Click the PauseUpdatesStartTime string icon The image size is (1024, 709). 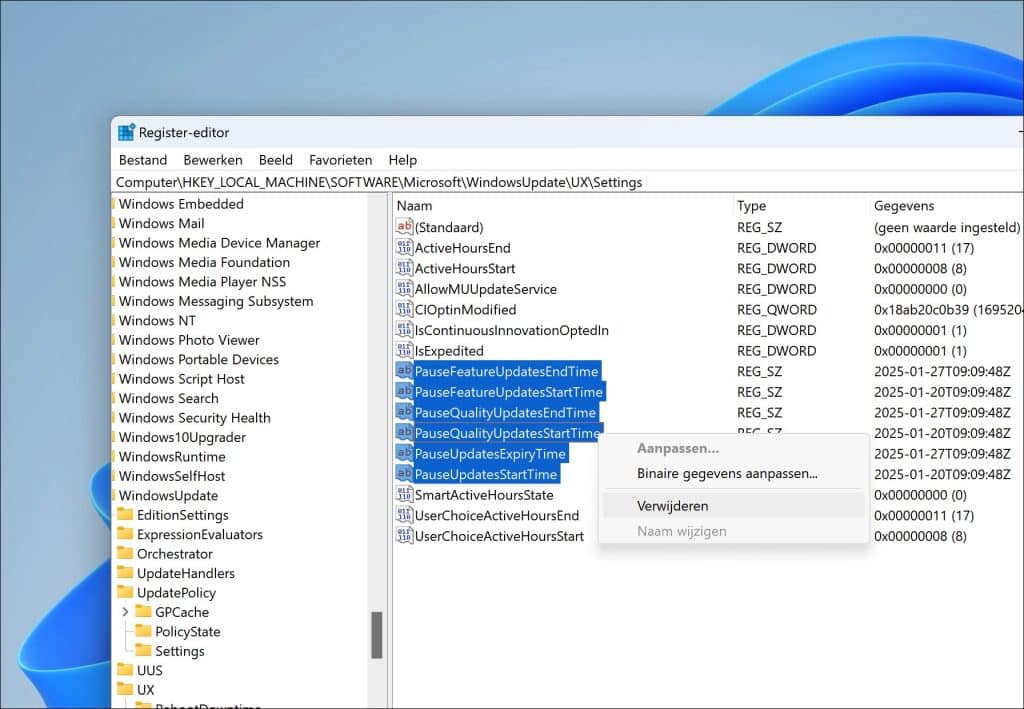click(x=404, y=474)
